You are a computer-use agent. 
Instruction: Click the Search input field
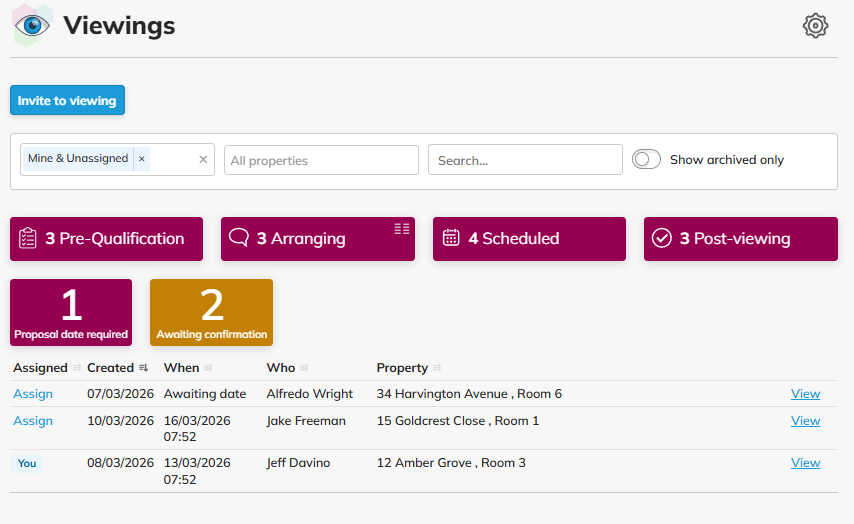click(x=525, y=160)
